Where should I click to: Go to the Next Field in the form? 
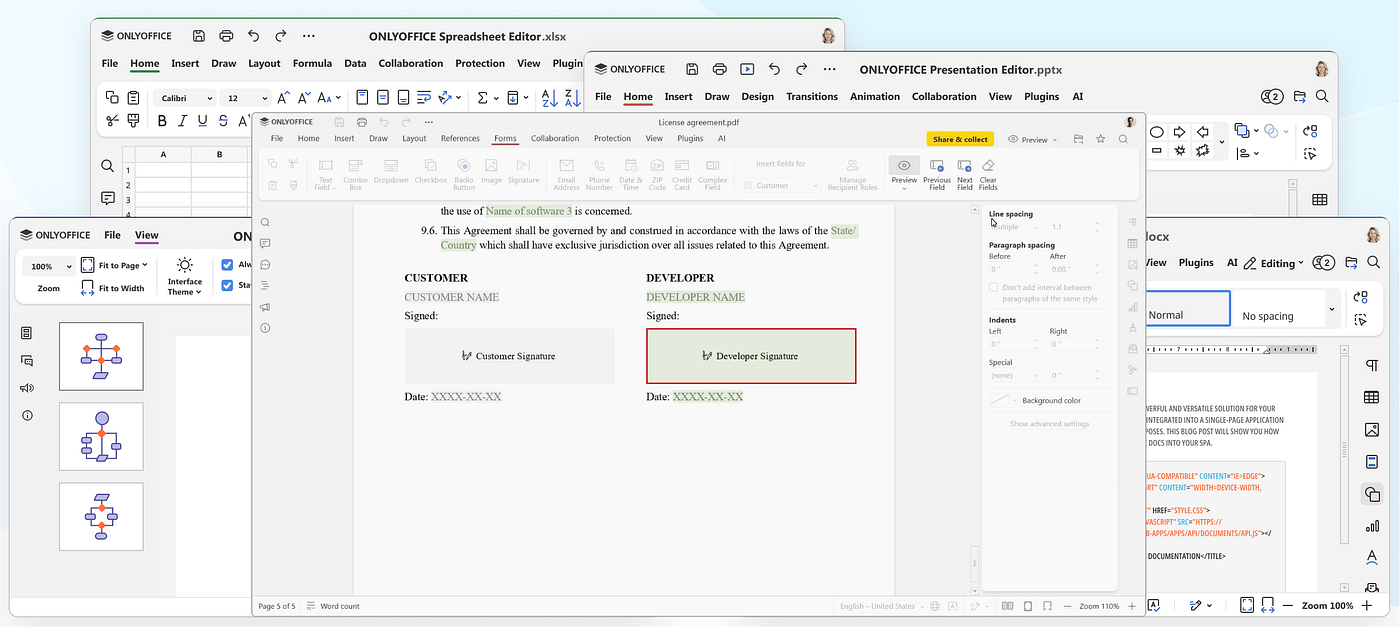[x=964, y=174]
